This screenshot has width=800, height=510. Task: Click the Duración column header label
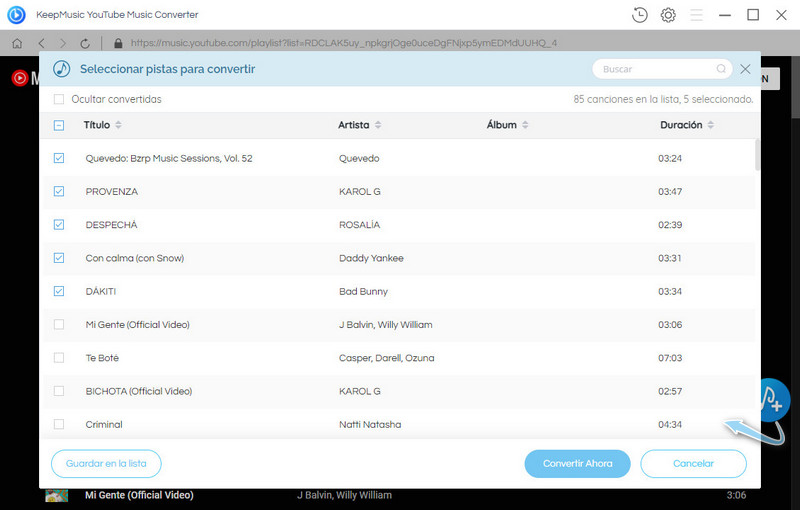pos(681,125)
